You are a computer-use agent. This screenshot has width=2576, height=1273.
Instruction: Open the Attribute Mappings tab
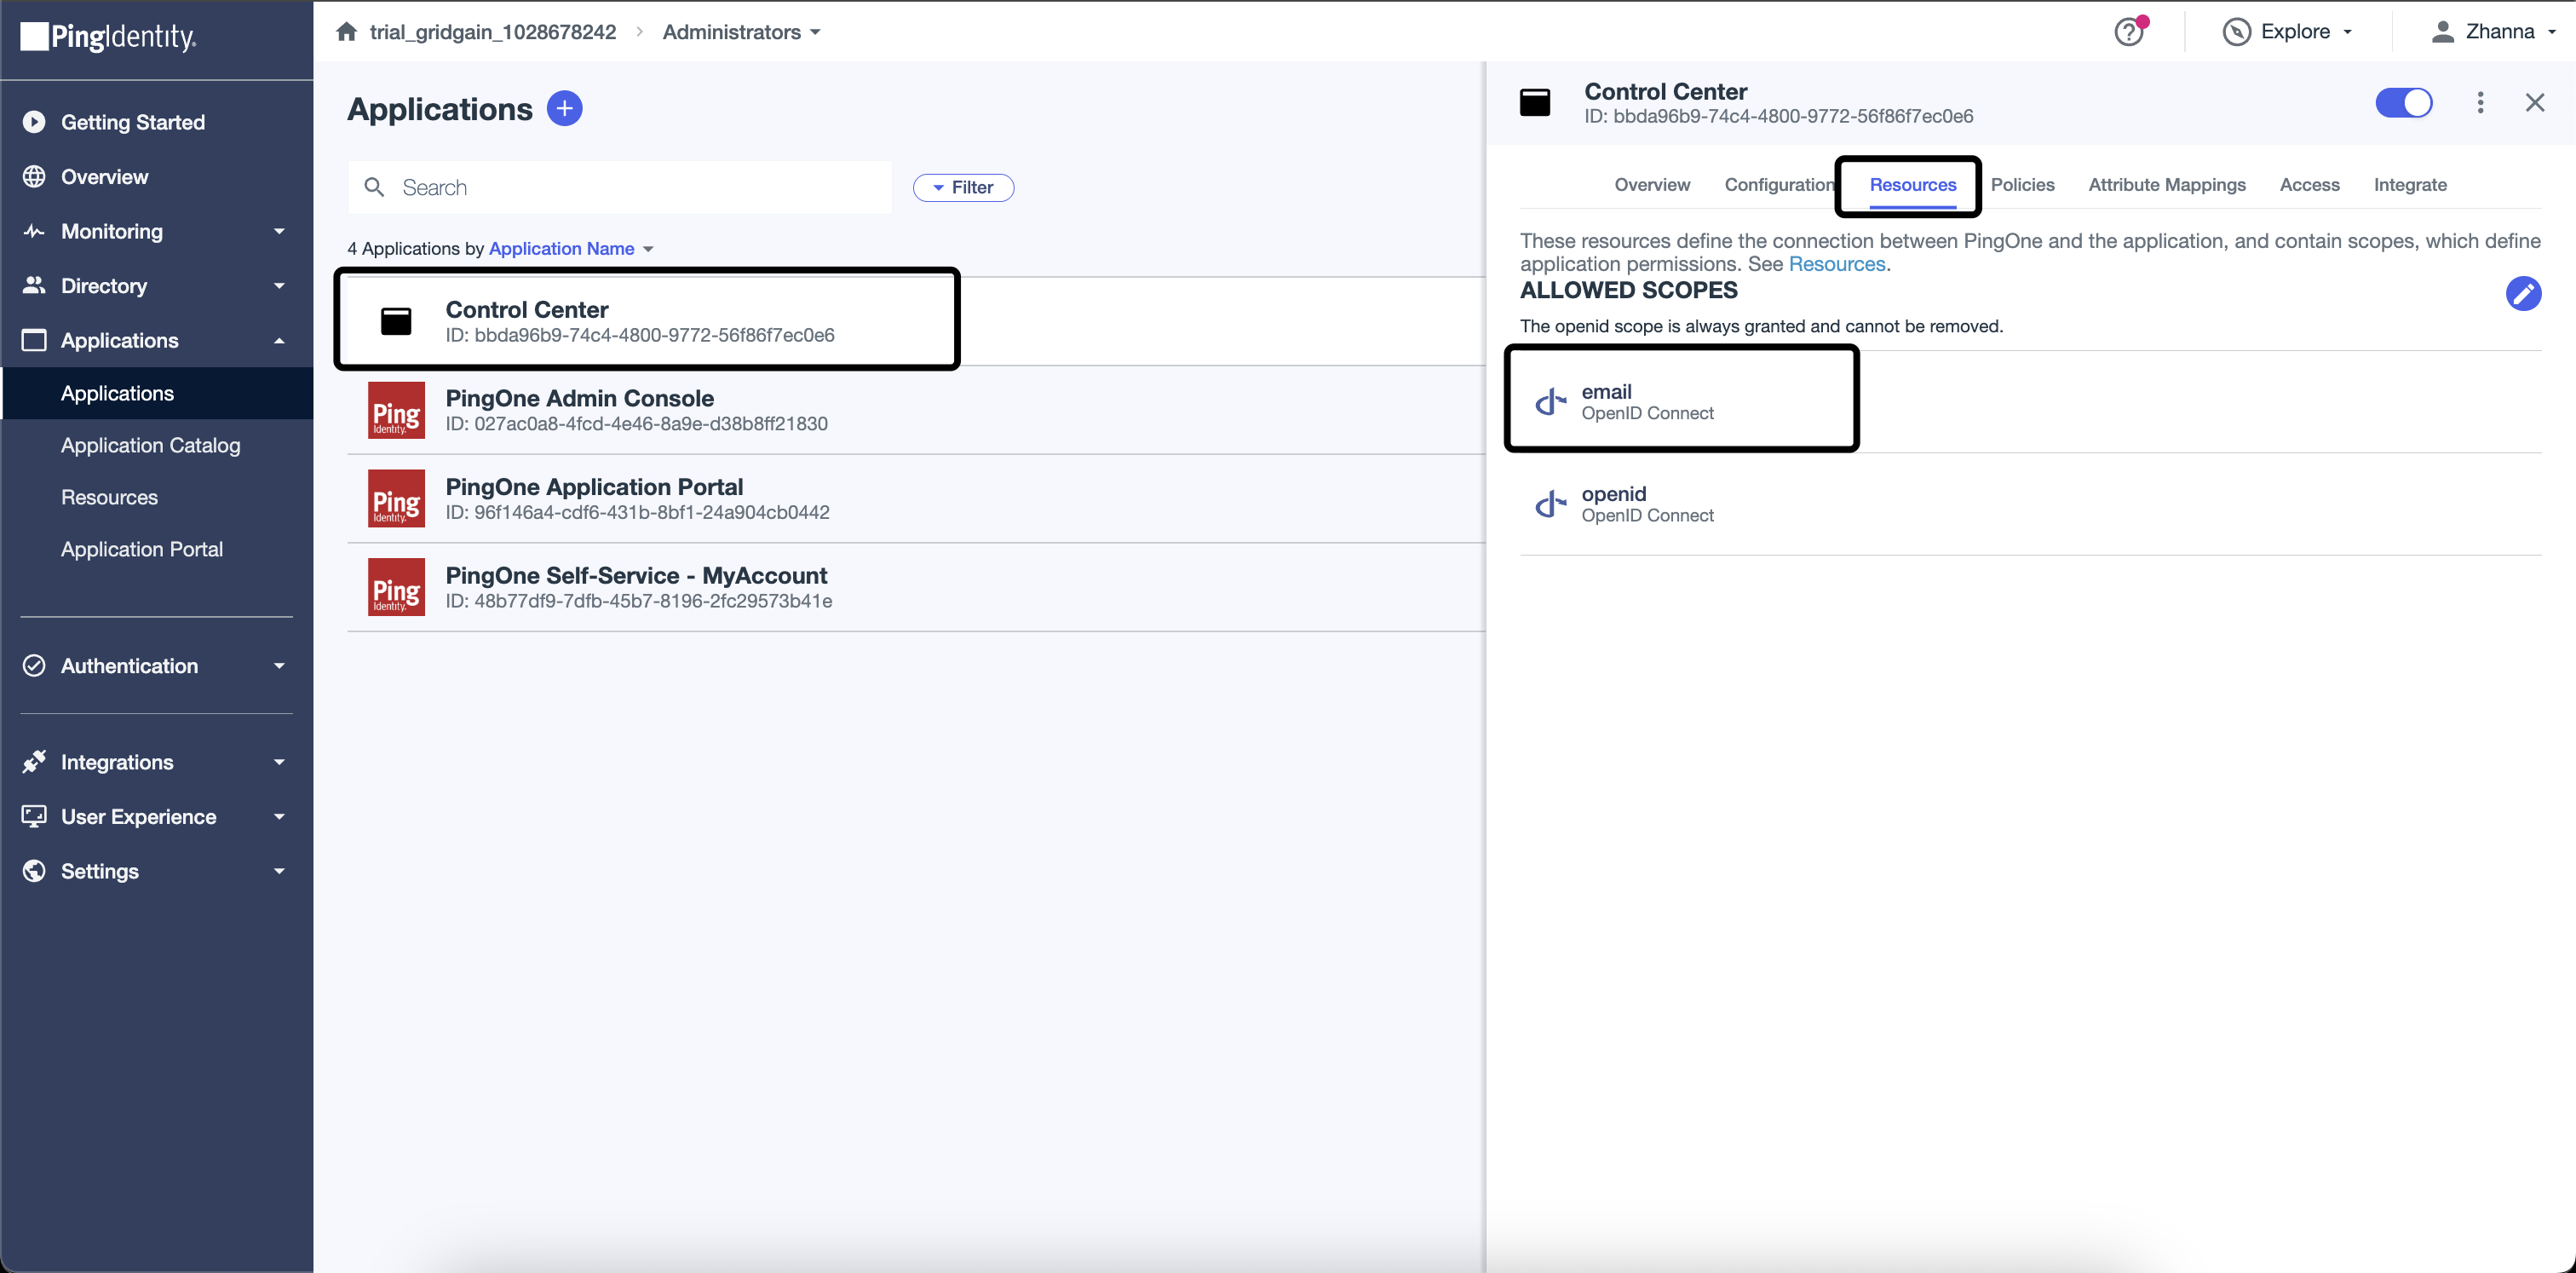(x=2167, y=185)
